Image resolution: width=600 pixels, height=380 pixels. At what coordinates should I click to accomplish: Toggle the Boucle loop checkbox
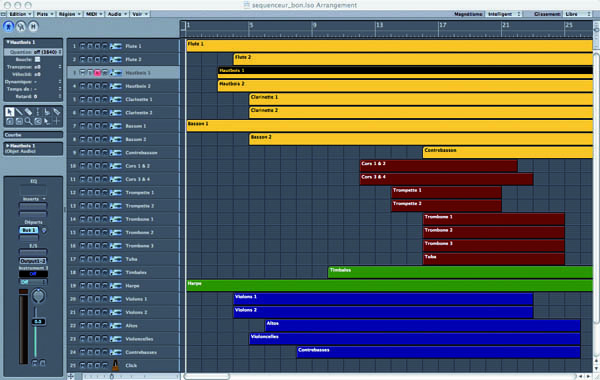point(38,59)
